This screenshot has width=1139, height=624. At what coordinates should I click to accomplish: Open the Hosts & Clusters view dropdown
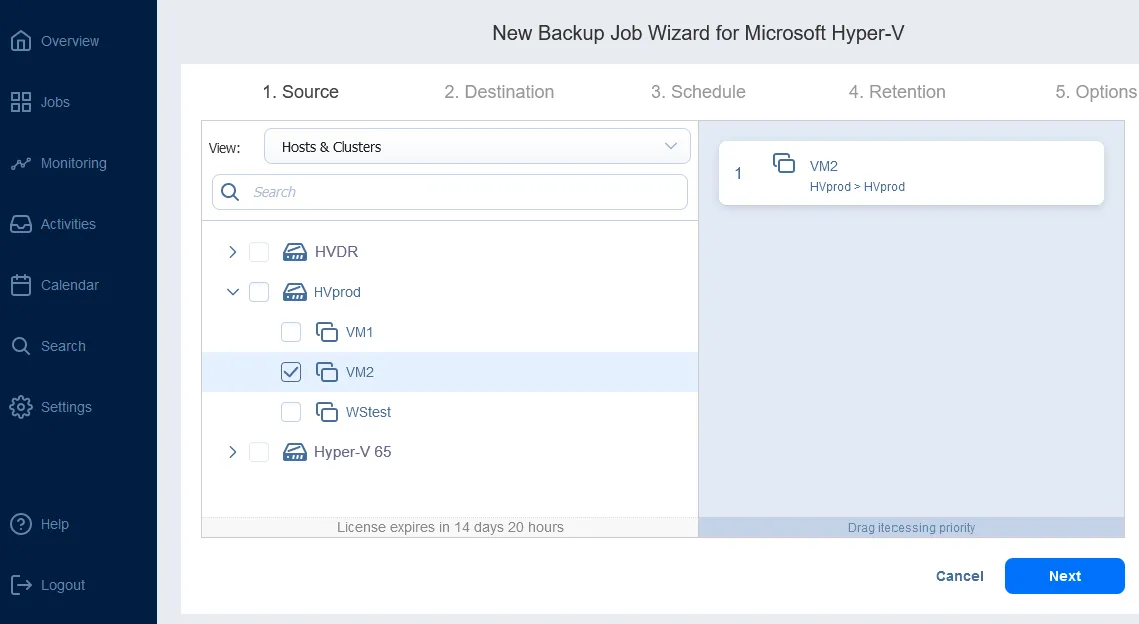477,147
